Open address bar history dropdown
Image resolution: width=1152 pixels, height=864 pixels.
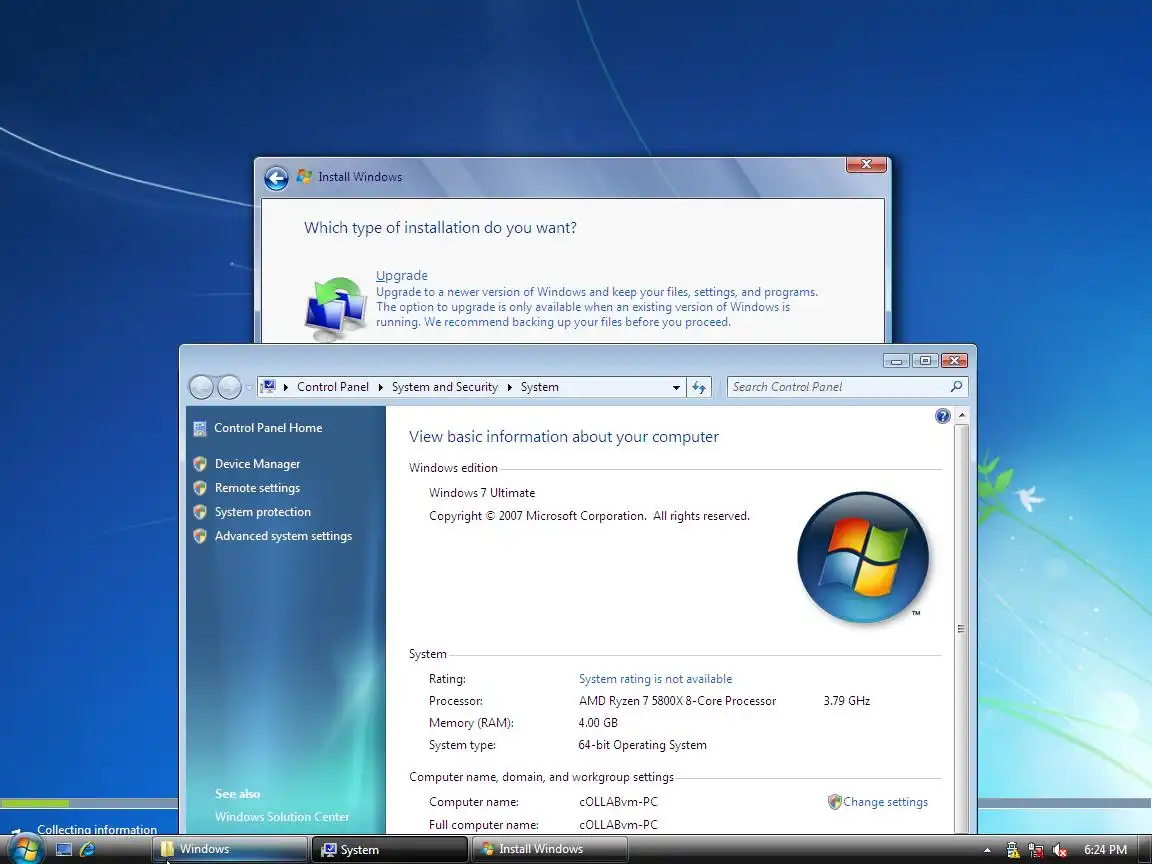pos(677,387)
